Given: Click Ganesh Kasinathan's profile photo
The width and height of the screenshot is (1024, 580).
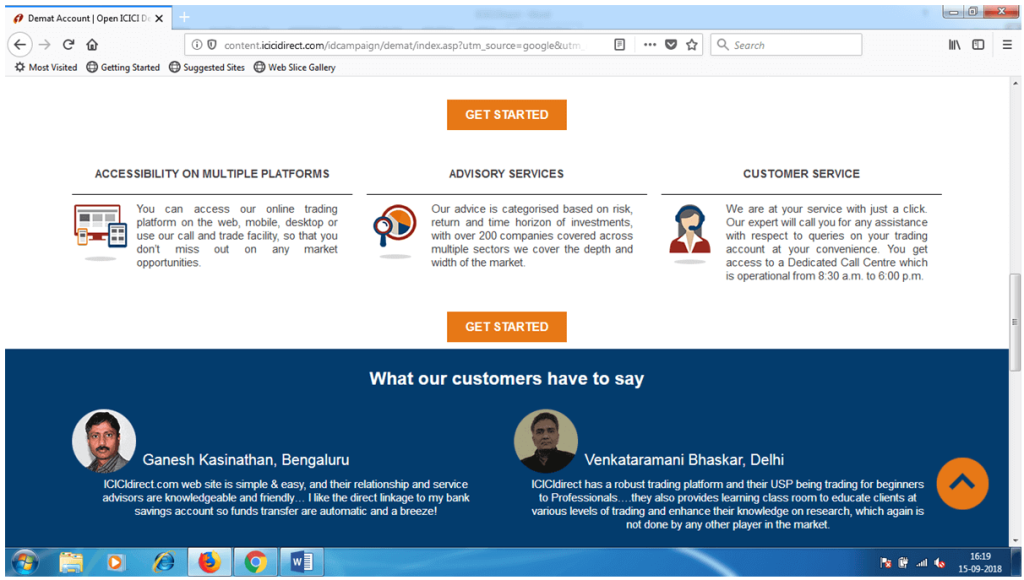Looking at the screenshot, I should pos(104,441).
